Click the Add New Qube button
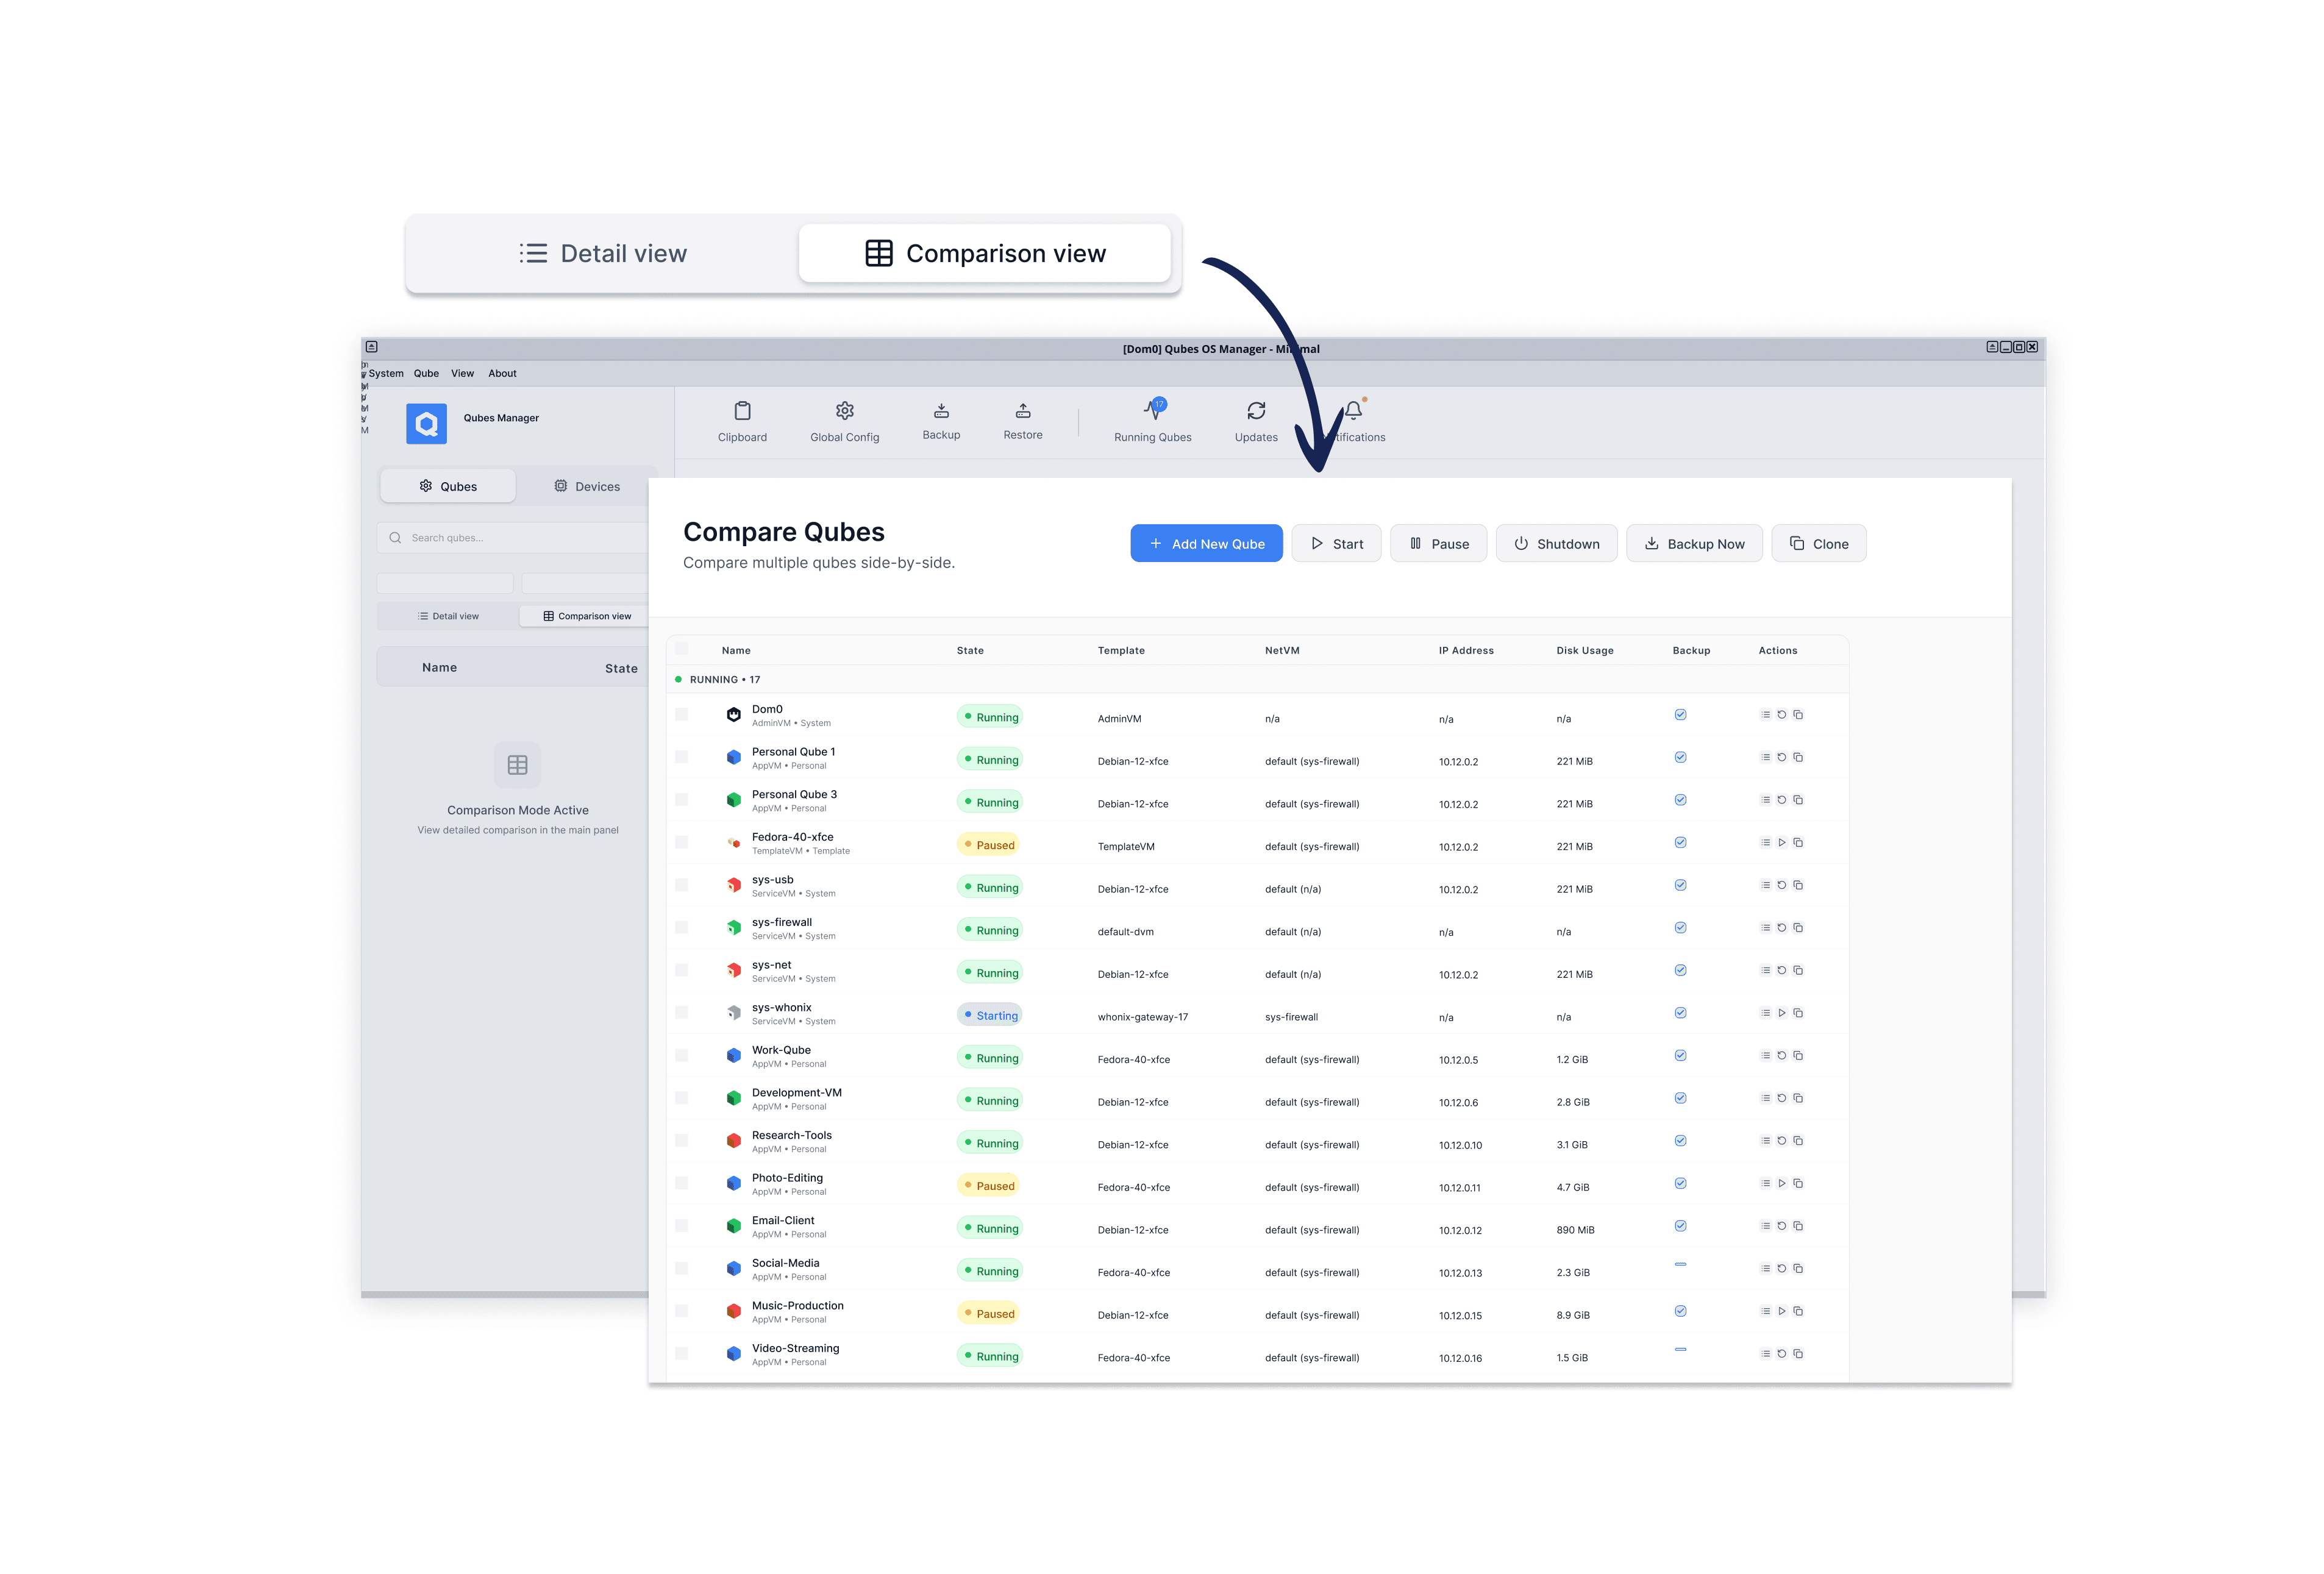Image resolution: width=2324 pixels, height=1574 pixels. click(x=1206, y=544)
